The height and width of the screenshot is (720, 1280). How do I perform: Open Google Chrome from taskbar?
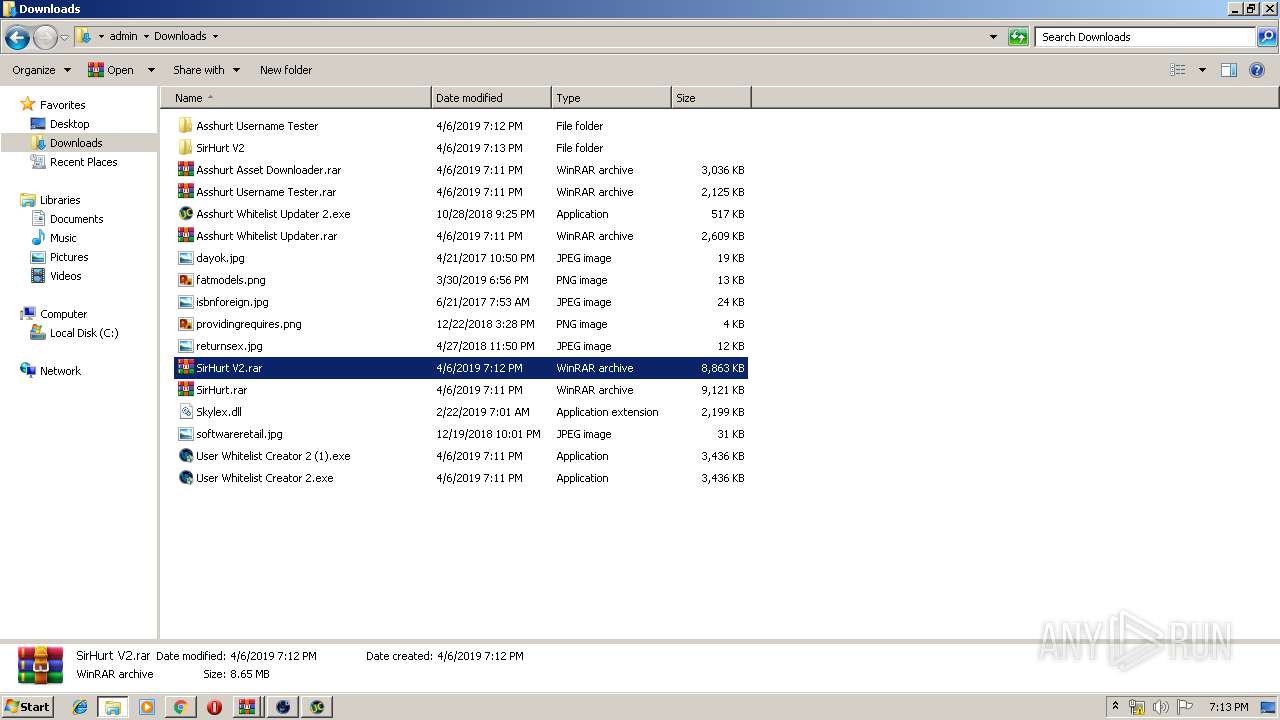pos(180,707)
